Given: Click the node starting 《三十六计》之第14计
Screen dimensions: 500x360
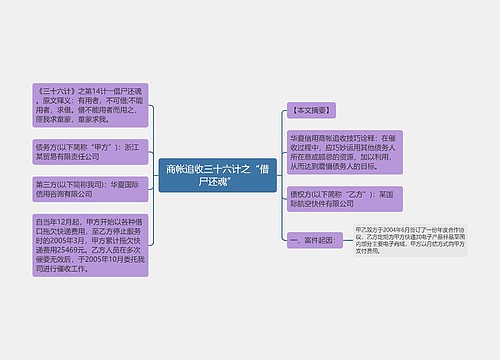Looking at the screenshot, I should point(90,105).
